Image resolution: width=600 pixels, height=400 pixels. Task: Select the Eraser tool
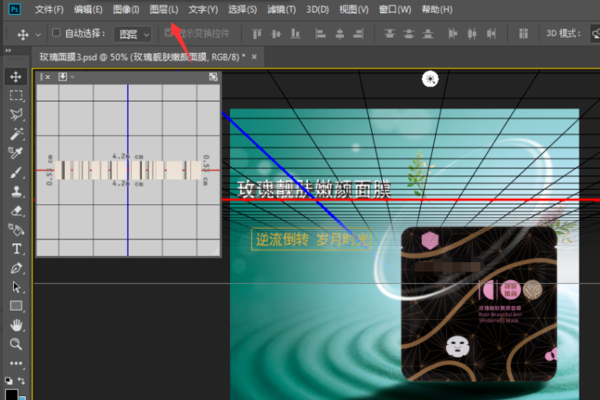(x=16, y=211)
